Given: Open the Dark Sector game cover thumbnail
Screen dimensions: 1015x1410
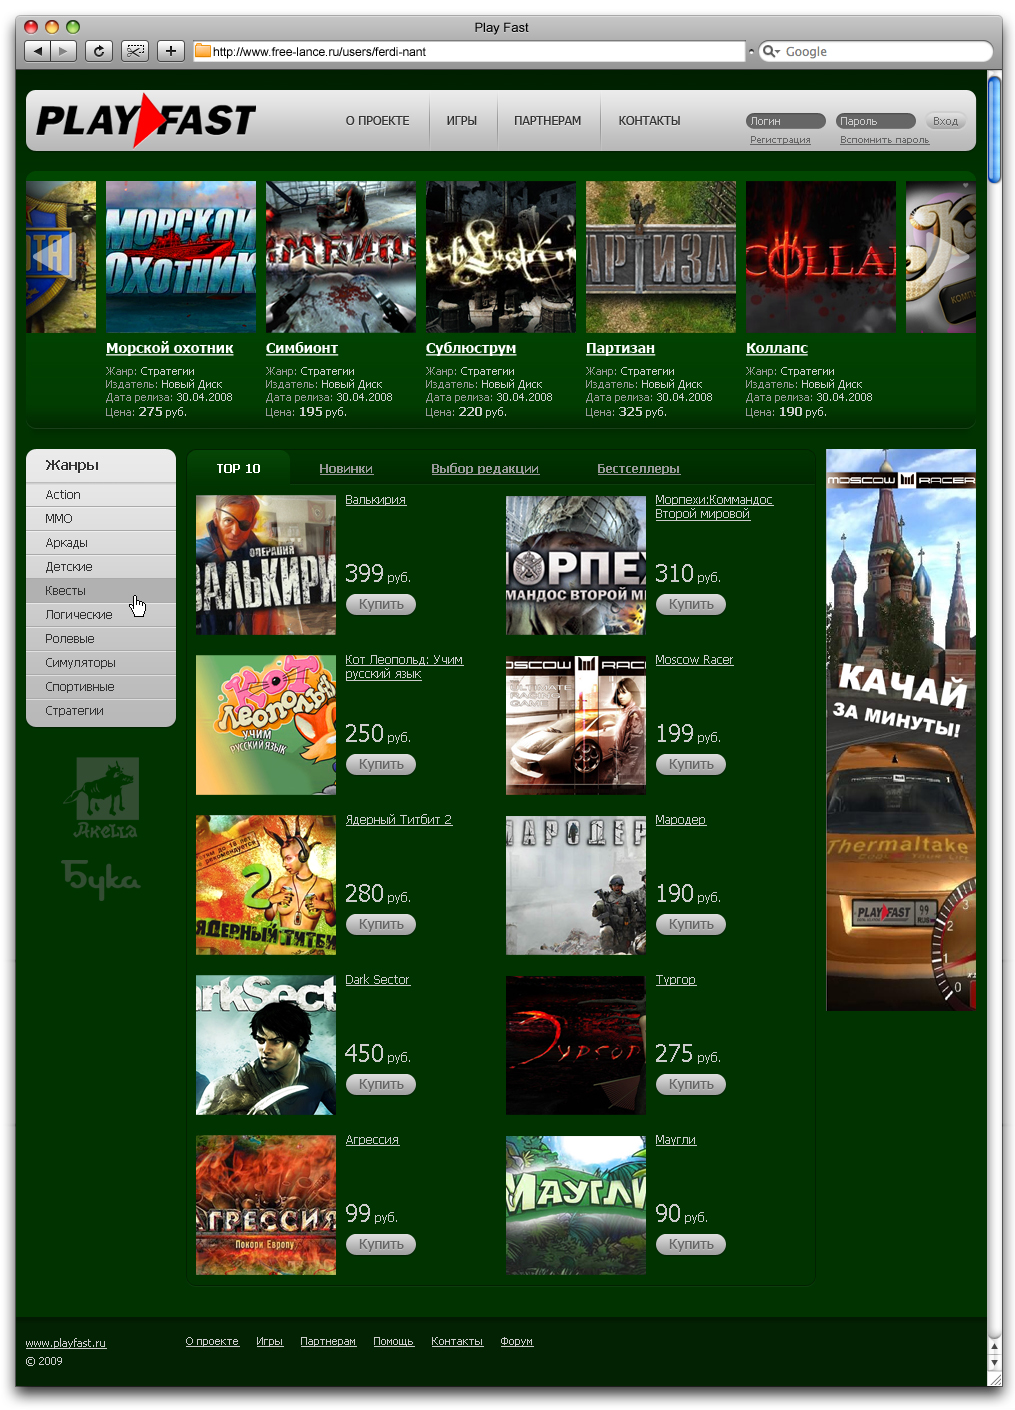Looking at the screenshot, I should pyautogui.click(x=266, y=1045).
